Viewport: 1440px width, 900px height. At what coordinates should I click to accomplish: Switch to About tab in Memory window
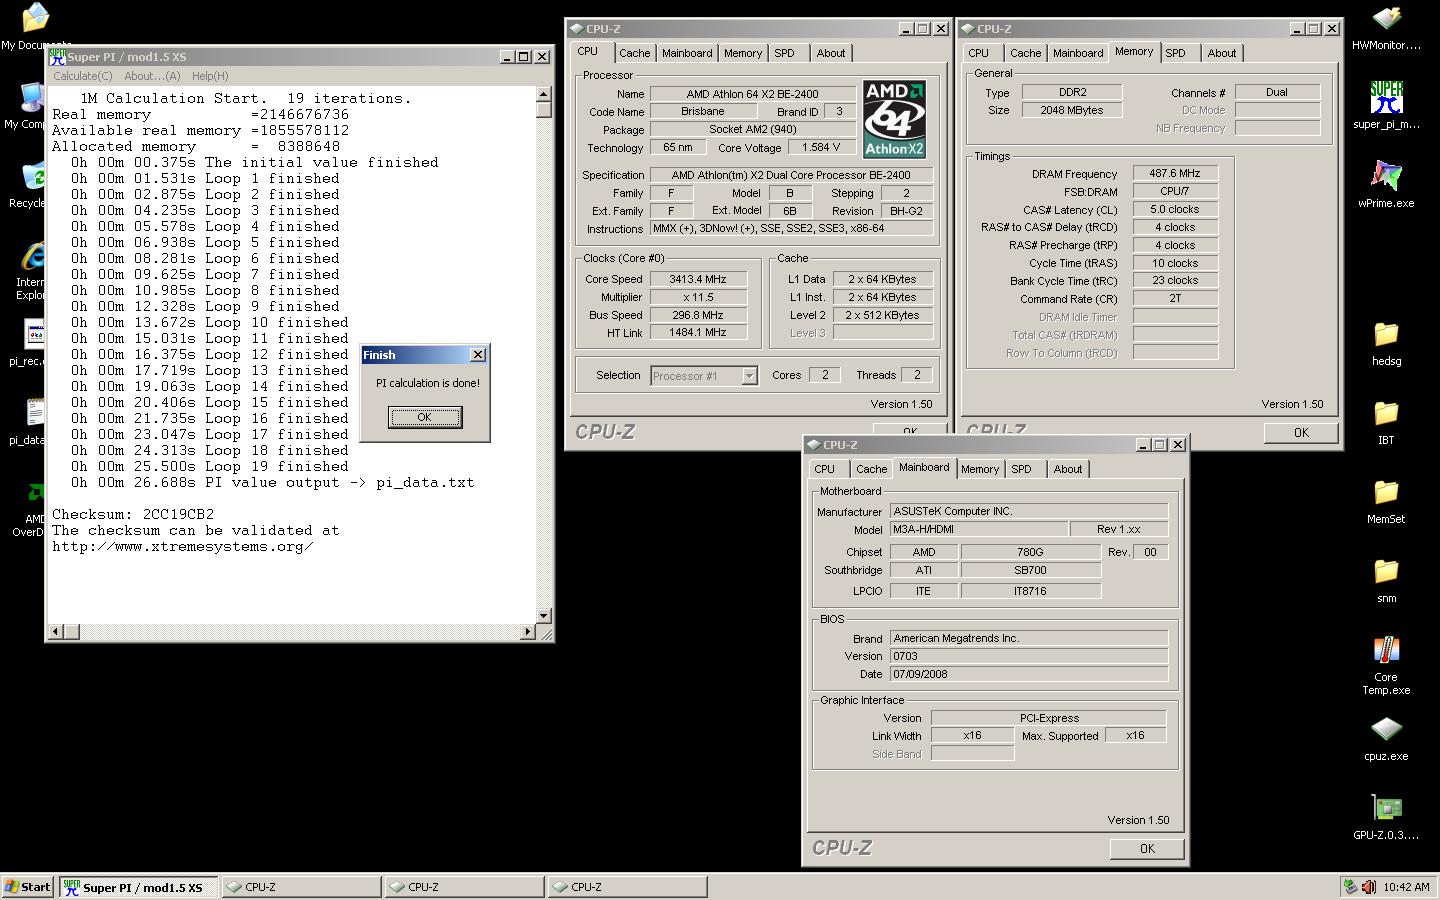1222,53
